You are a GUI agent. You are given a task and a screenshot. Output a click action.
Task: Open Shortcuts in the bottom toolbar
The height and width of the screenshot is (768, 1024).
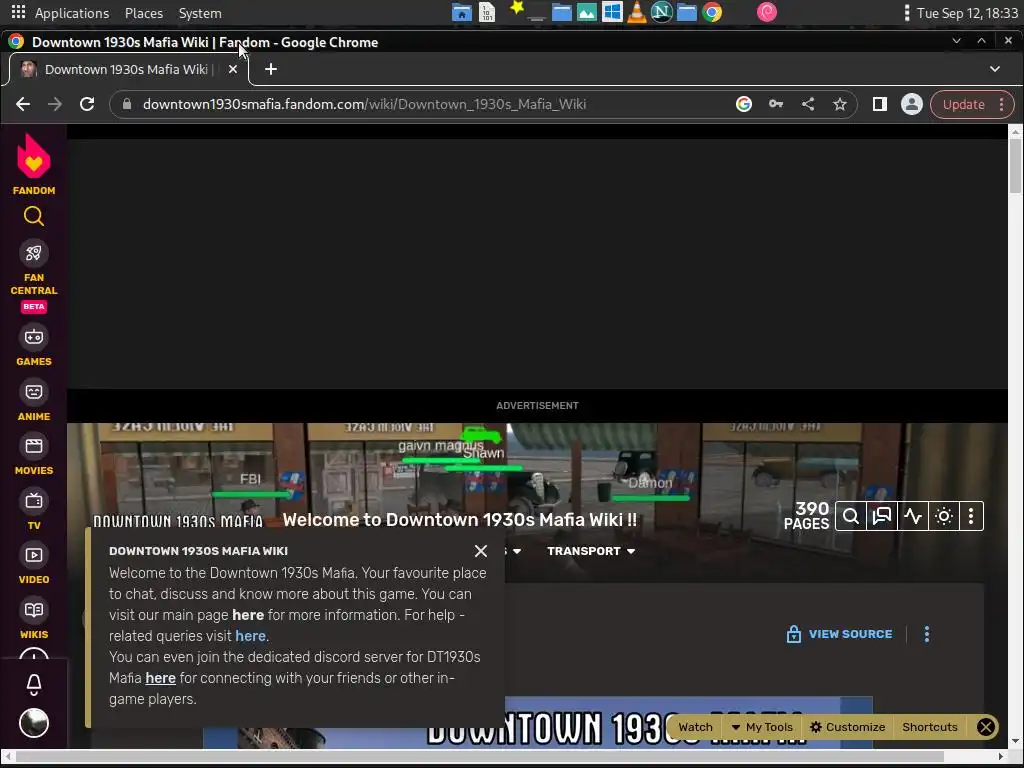tap(929, 727)
